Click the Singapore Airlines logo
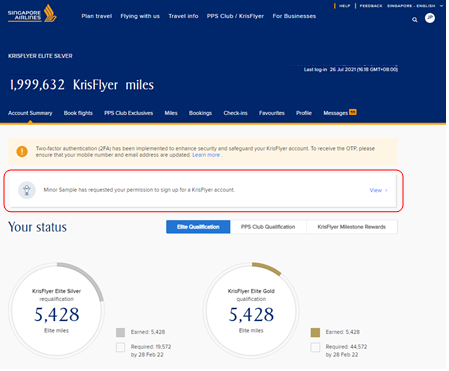Image resolution: width=449 pixels, height=371 pixels. pyautogui.click(x=32, y=14)
